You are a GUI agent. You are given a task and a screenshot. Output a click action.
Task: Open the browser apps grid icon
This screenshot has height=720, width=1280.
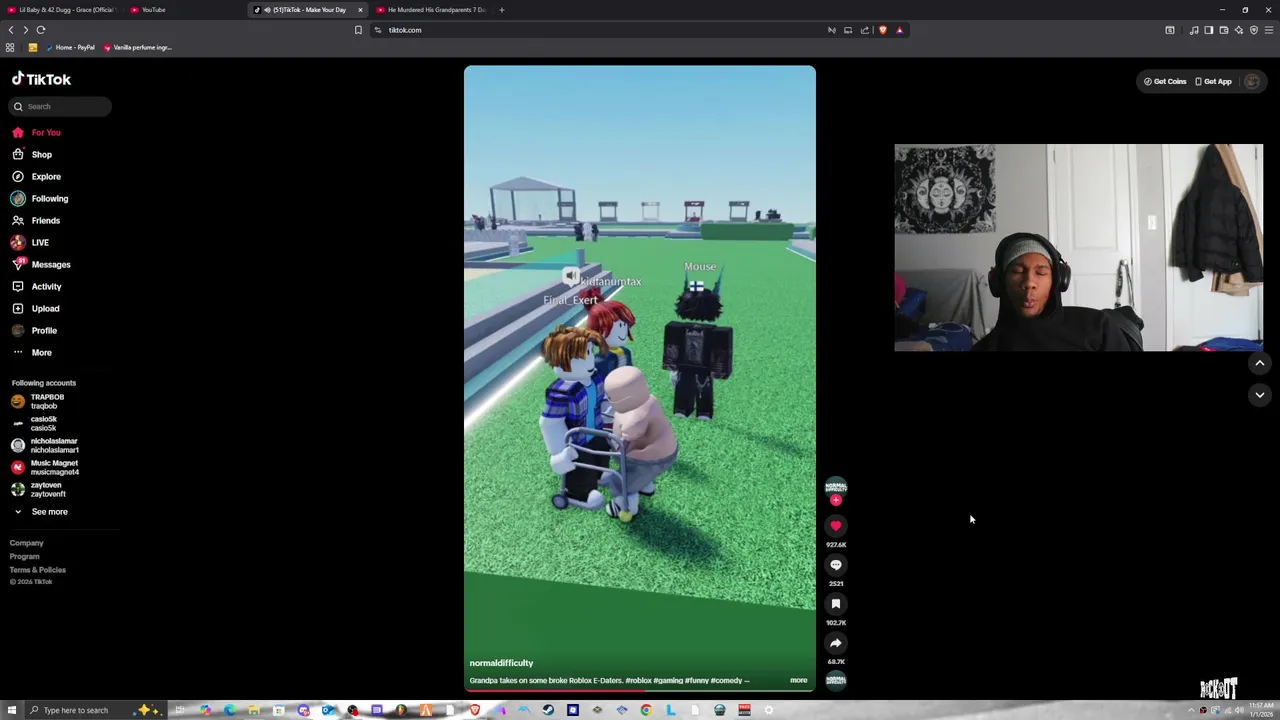(10, 47)
